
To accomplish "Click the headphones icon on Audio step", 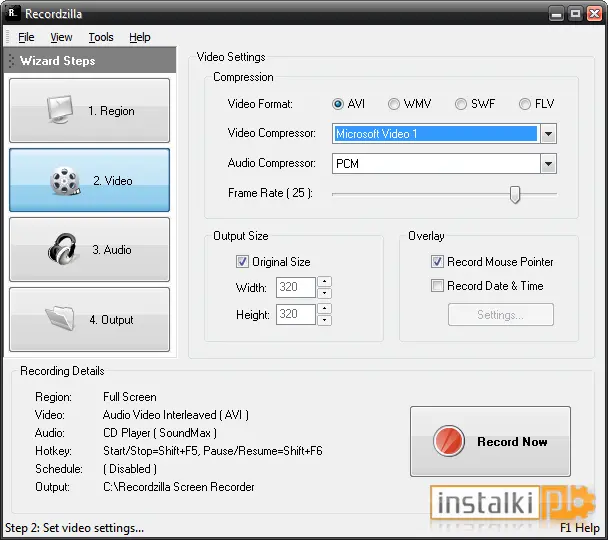I will click(x=62, y=249).
